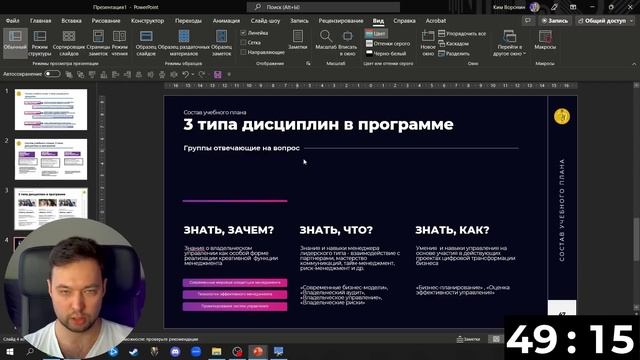Open the Файл menu
The width and height of the screenshot is (640, 360).
point(13,20)
